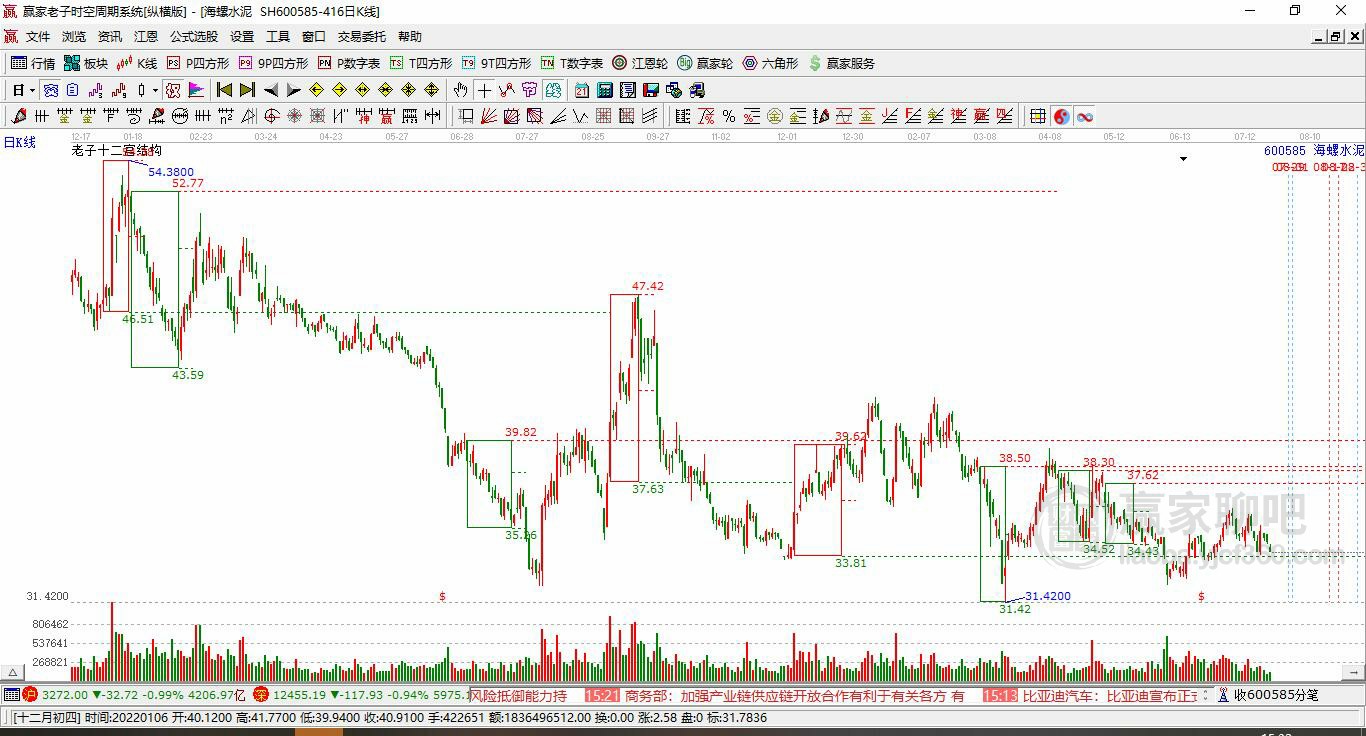Click the candlestick style icon

pyautogui.click(x=141, y=90)
